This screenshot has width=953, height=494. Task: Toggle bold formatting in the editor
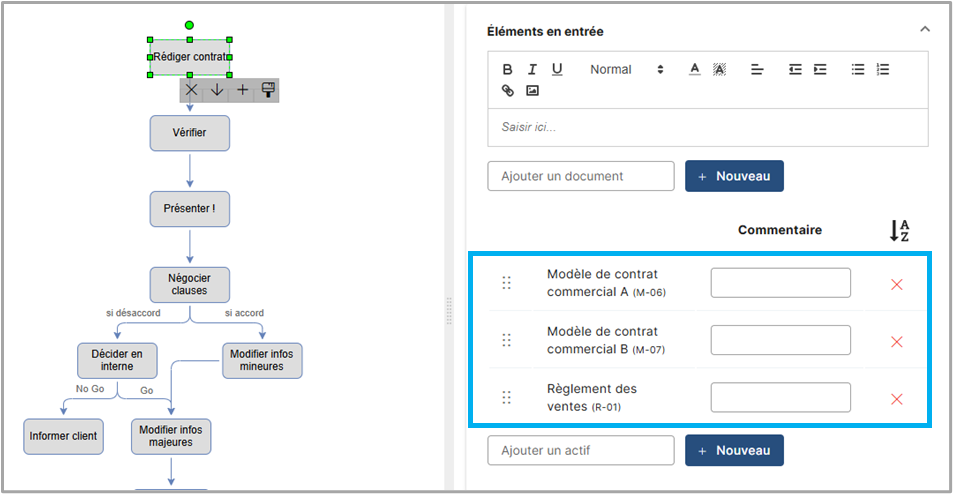tap(508, 69)
